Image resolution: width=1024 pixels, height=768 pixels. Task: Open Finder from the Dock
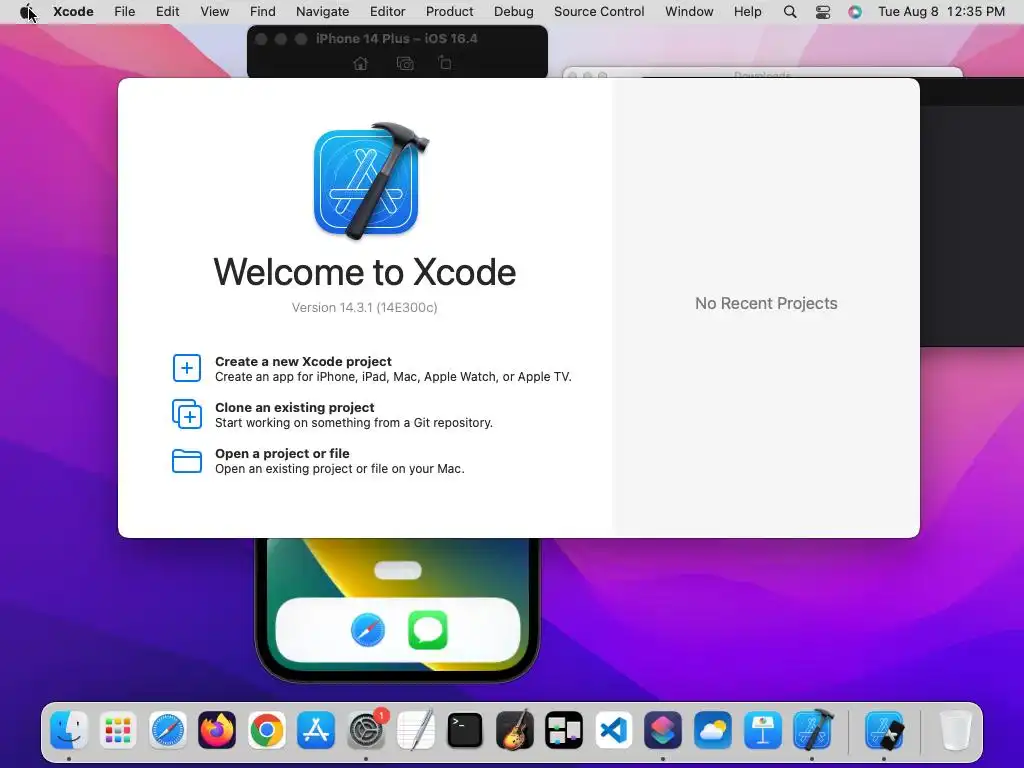click(x=68, y=730)
